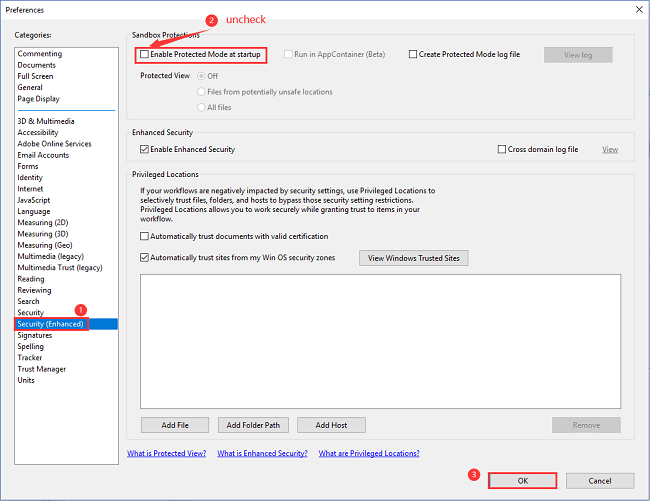The image size is (650, 501).
Task: Open the JavaScript category
Action: coord(33,200)
